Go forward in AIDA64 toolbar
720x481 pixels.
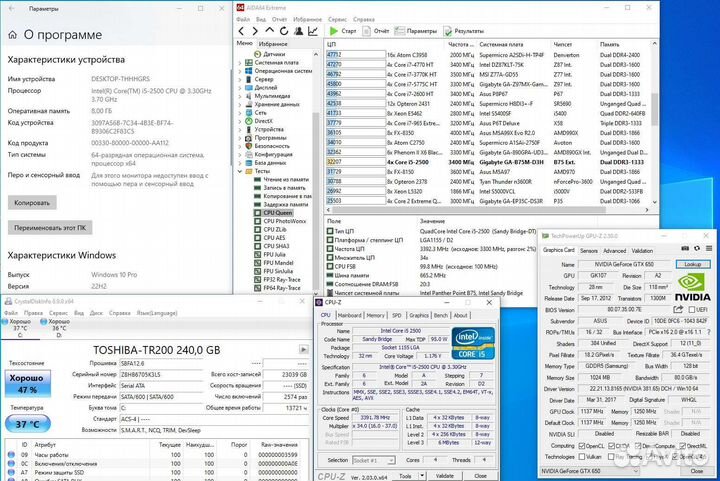[255, 31]
